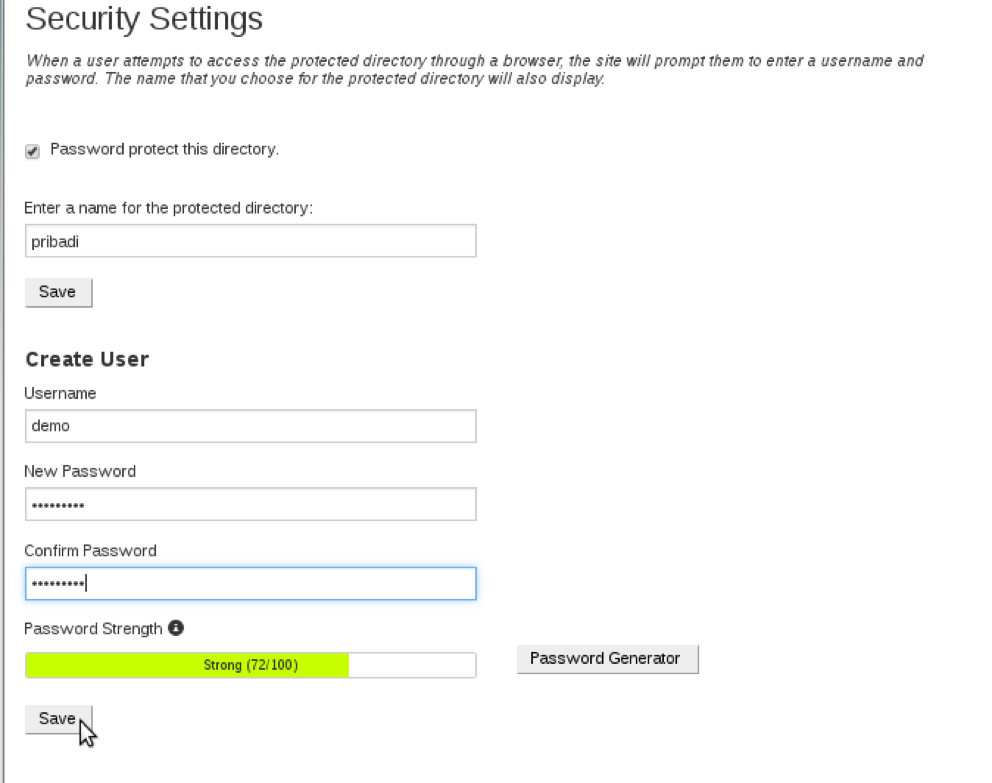Enable the Password protect this directory checkbox
This screenshot has height=783, width=992.
point(32,150)
